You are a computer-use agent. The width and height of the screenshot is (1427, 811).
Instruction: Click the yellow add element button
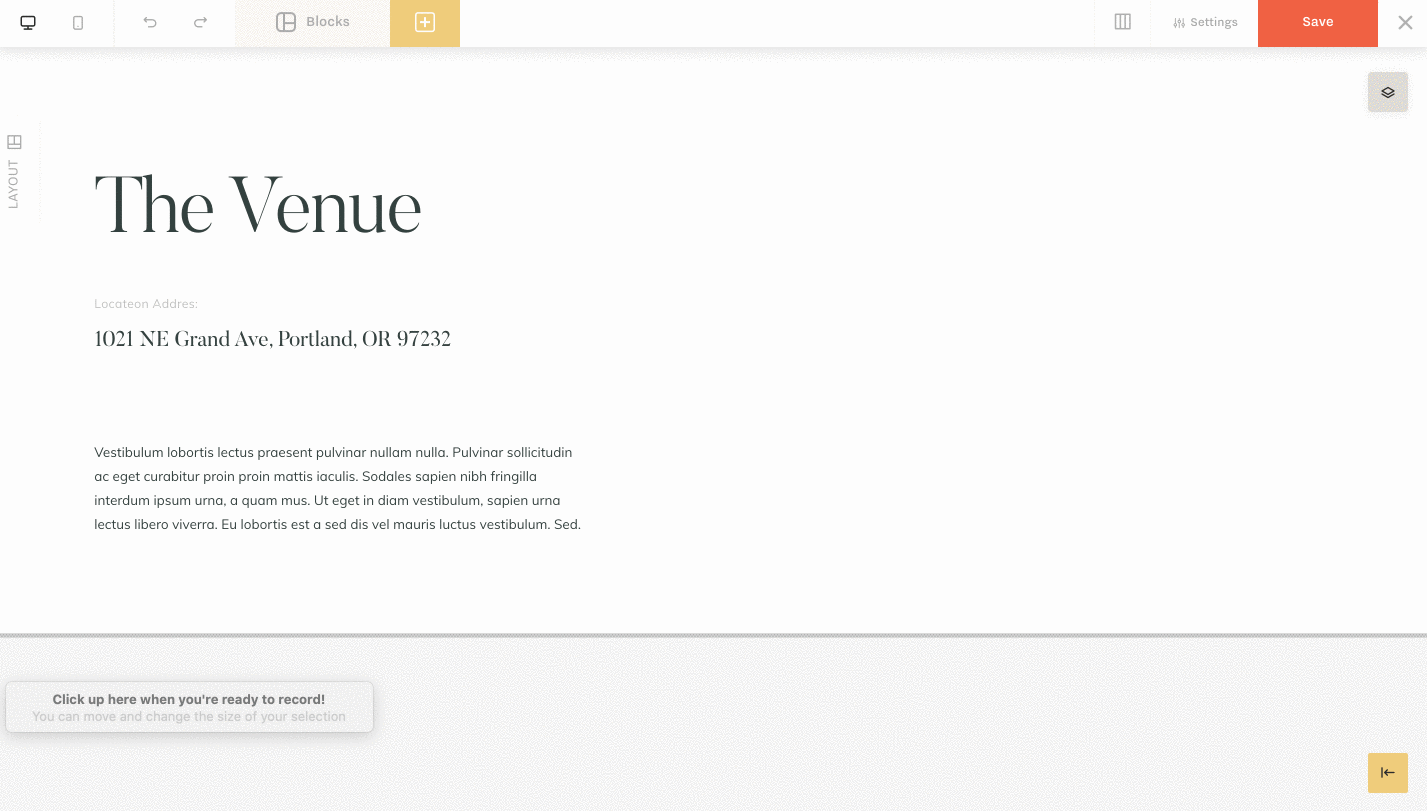coord(425,23)
